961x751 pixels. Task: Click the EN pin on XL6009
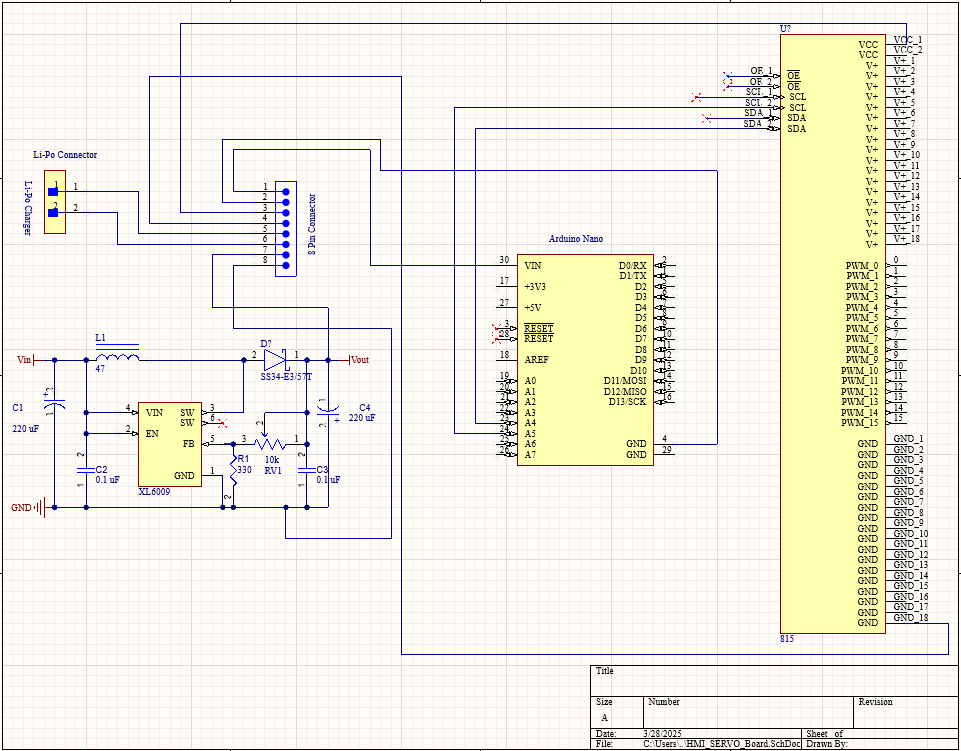tap(152, 433)
